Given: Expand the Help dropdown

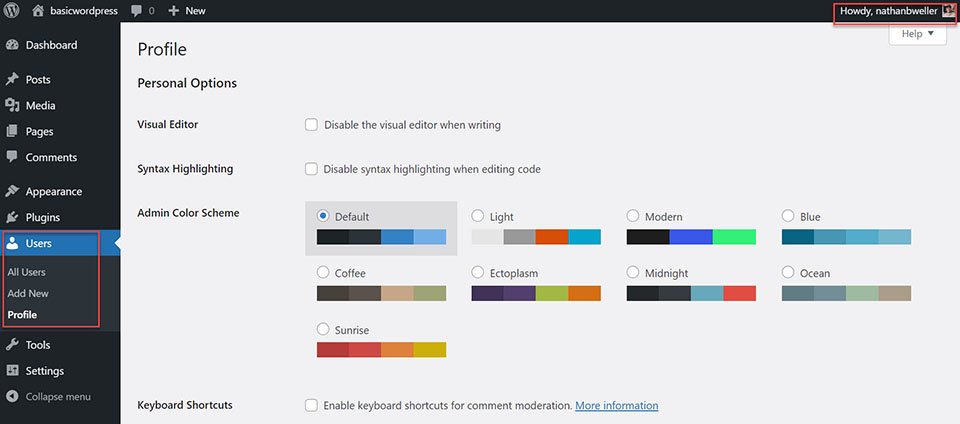Looking at the screenshot, I should pyautogui.click(x=916, y=34).
